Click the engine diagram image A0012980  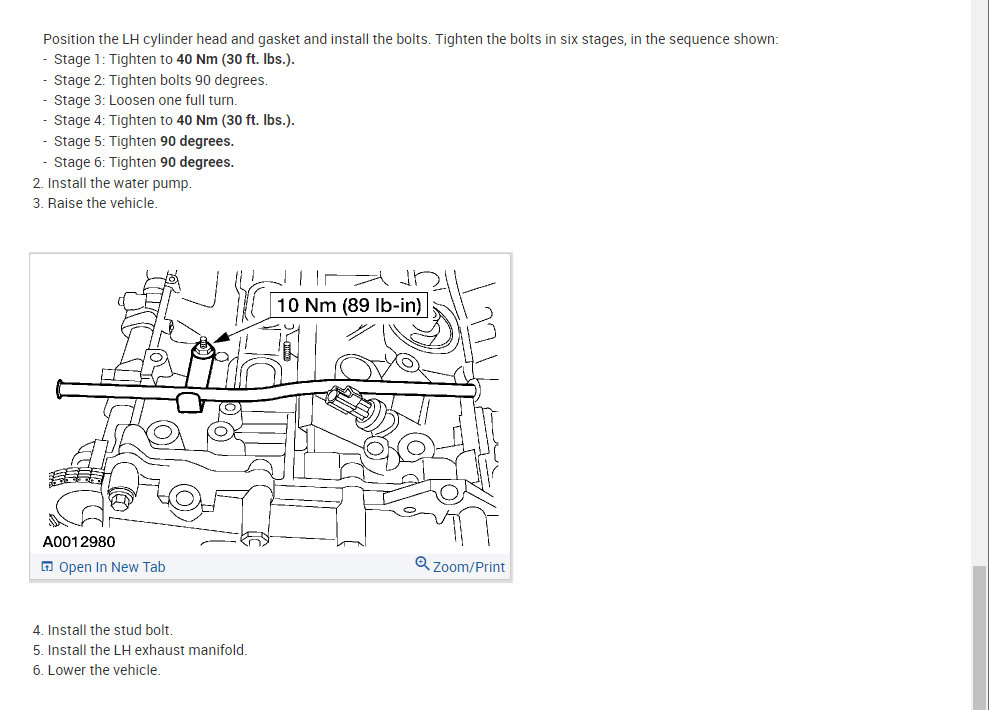click(x=270, y=404)
